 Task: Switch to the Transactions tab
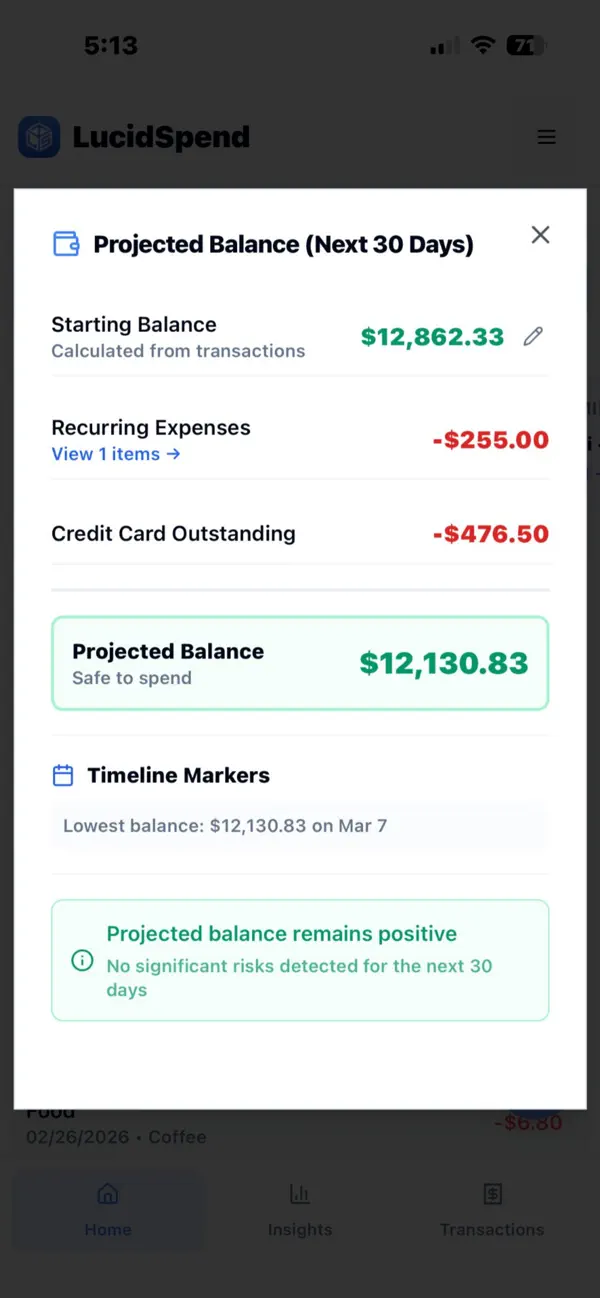tap(492, 1210)
